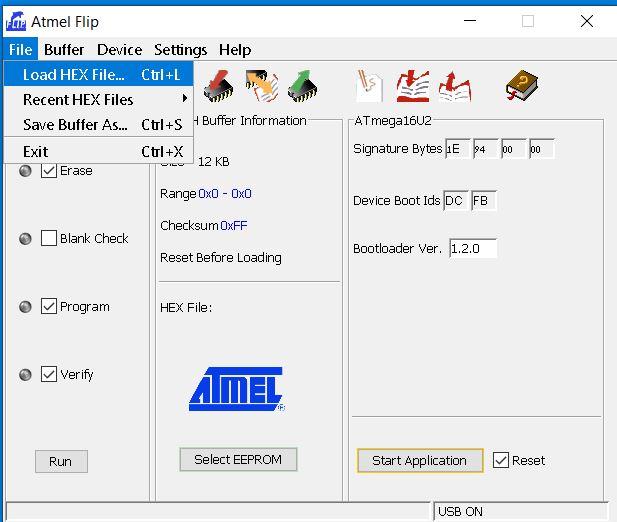Click the Program status indicator light
Image resolution: width=617 pixels, height=522 pixels.
[25, 306]
